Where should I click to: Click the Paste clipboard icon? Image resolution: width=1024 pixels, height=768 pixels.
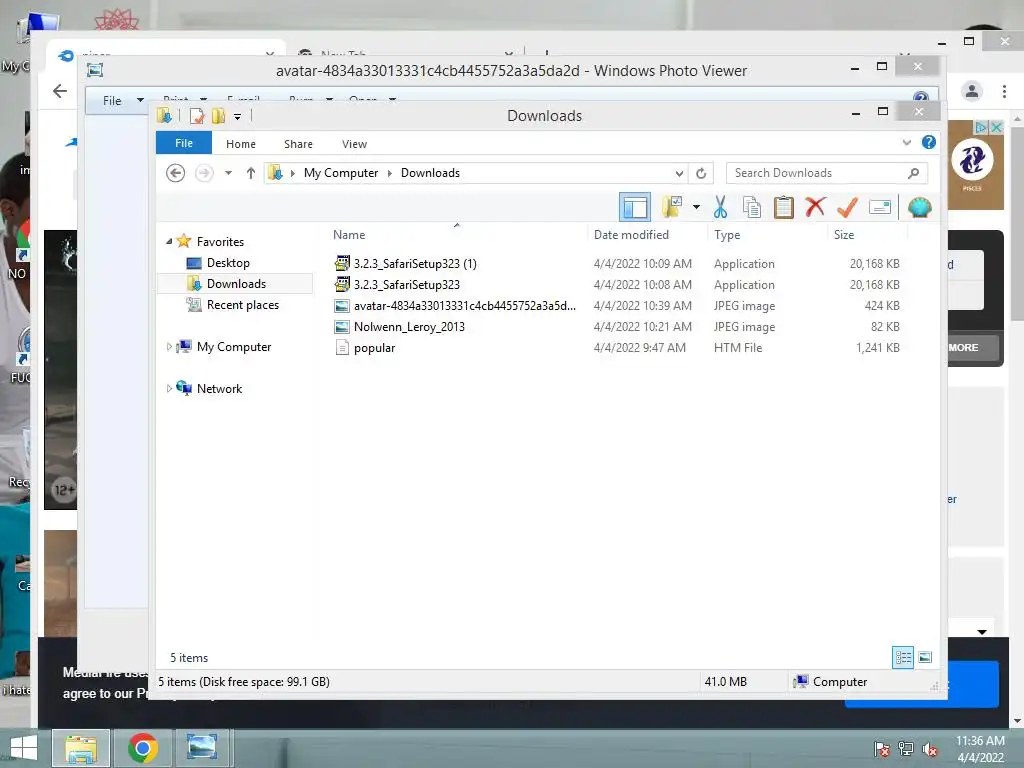784,208
